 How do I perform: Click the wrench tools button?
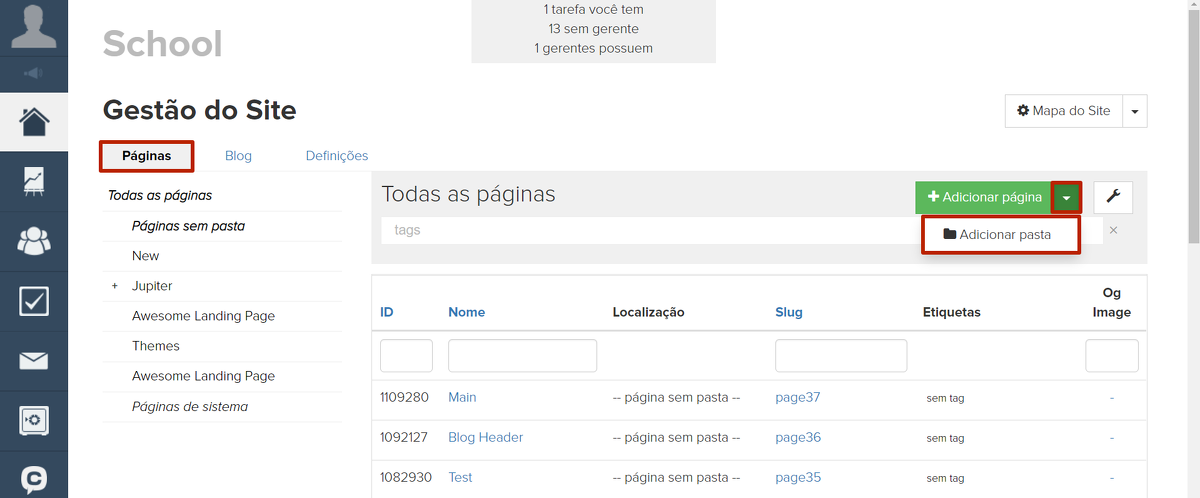click(x=1113, y=197)
